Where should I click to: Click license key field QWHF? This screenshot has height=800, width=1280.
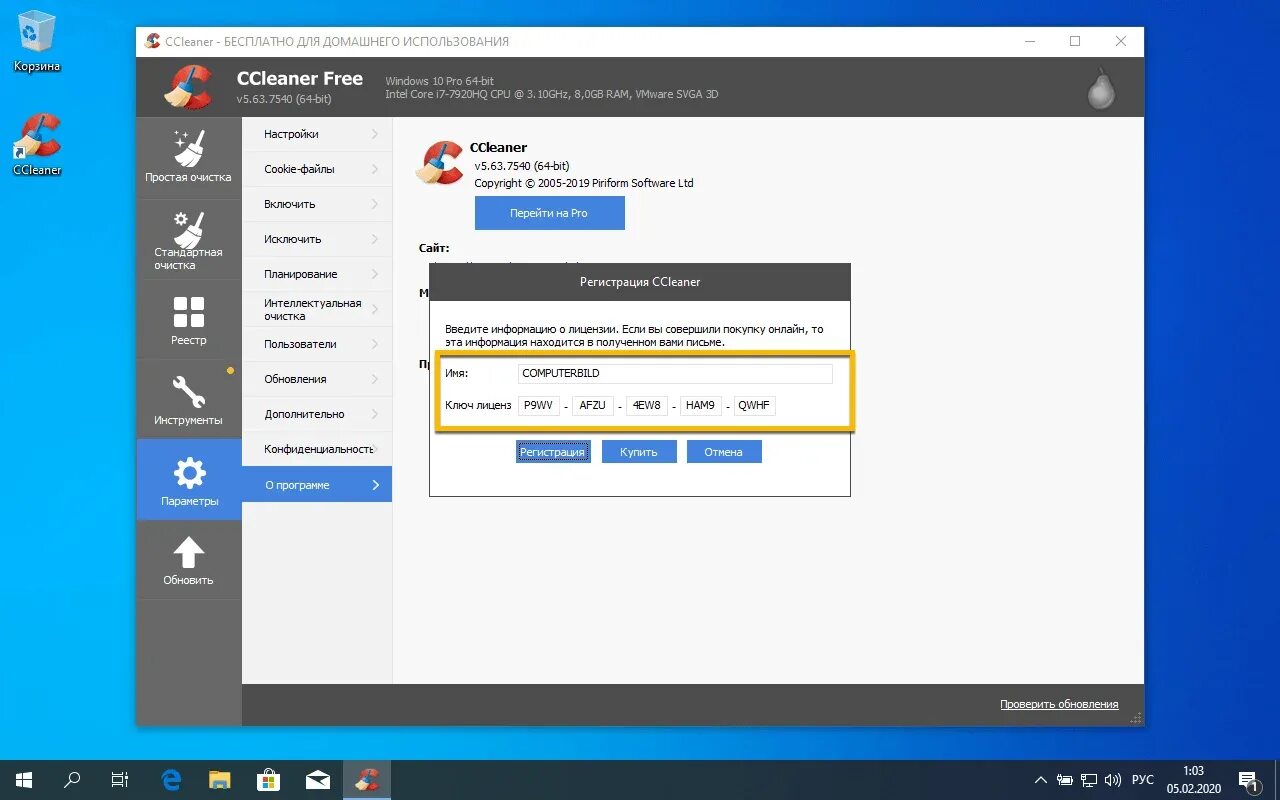(x=755, y=405)
